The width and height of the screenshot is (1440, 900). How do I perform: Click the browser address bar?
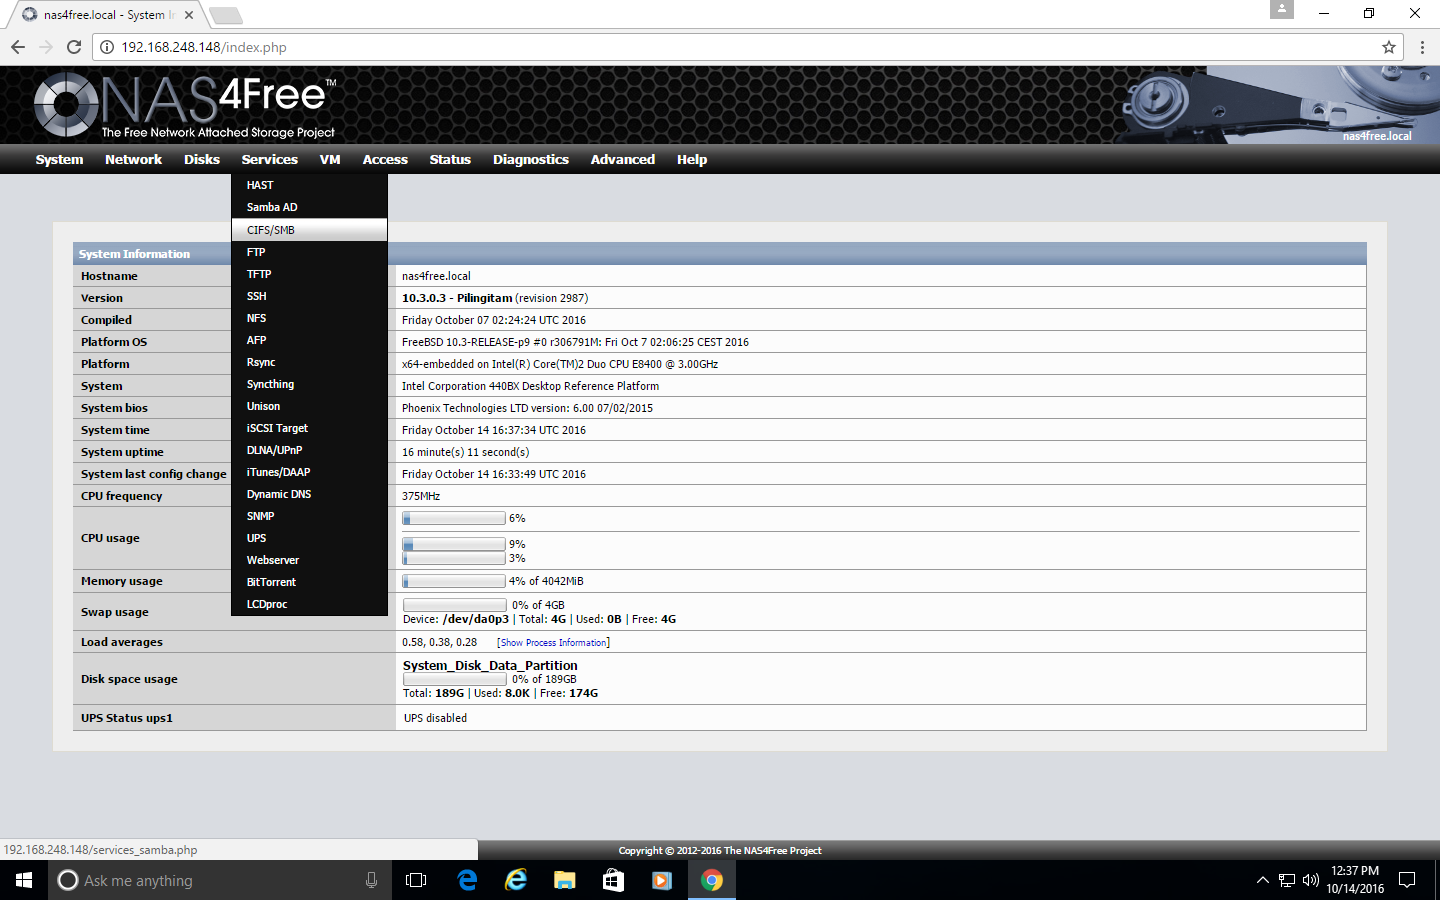click(700, 47)
